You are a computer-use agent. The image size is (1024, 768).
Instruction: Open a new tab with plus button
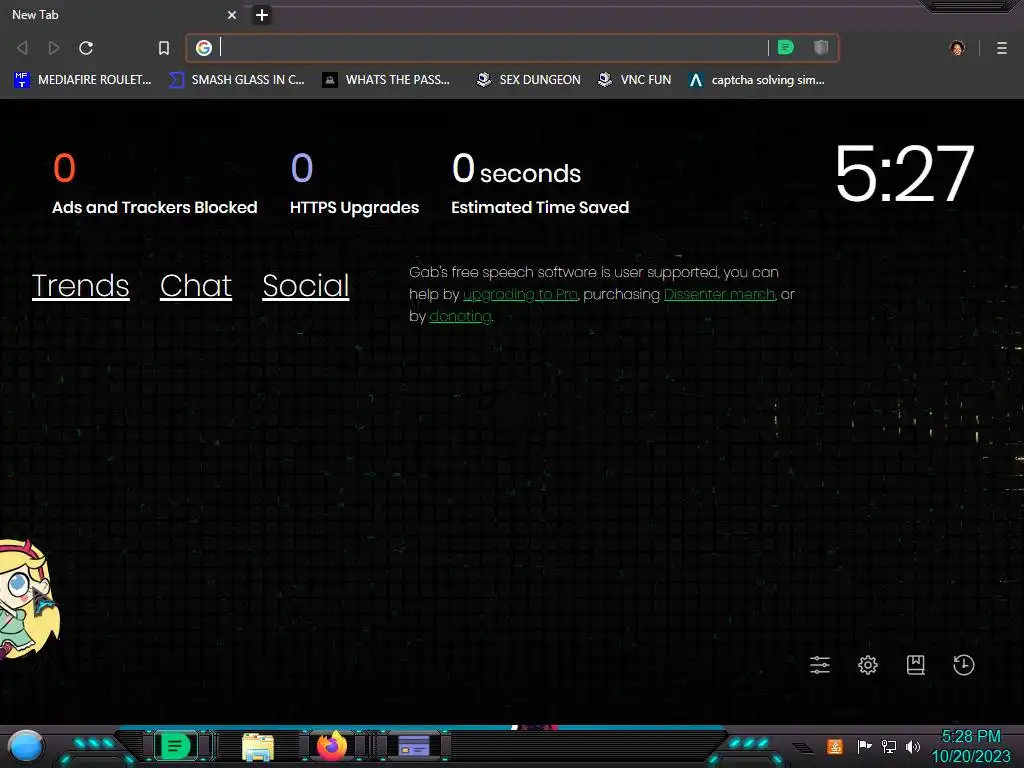pos(262,15)
